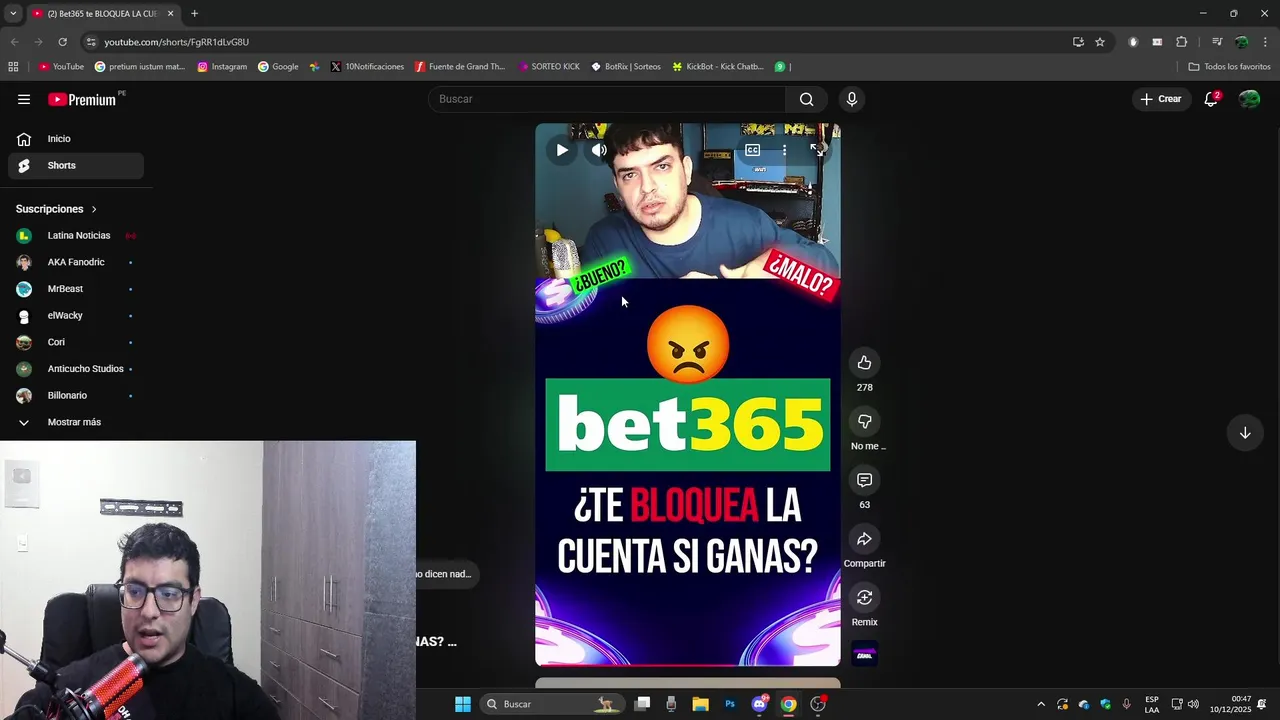
Task: Focus the YouTube Buscar search field
Action: point(608,99)
